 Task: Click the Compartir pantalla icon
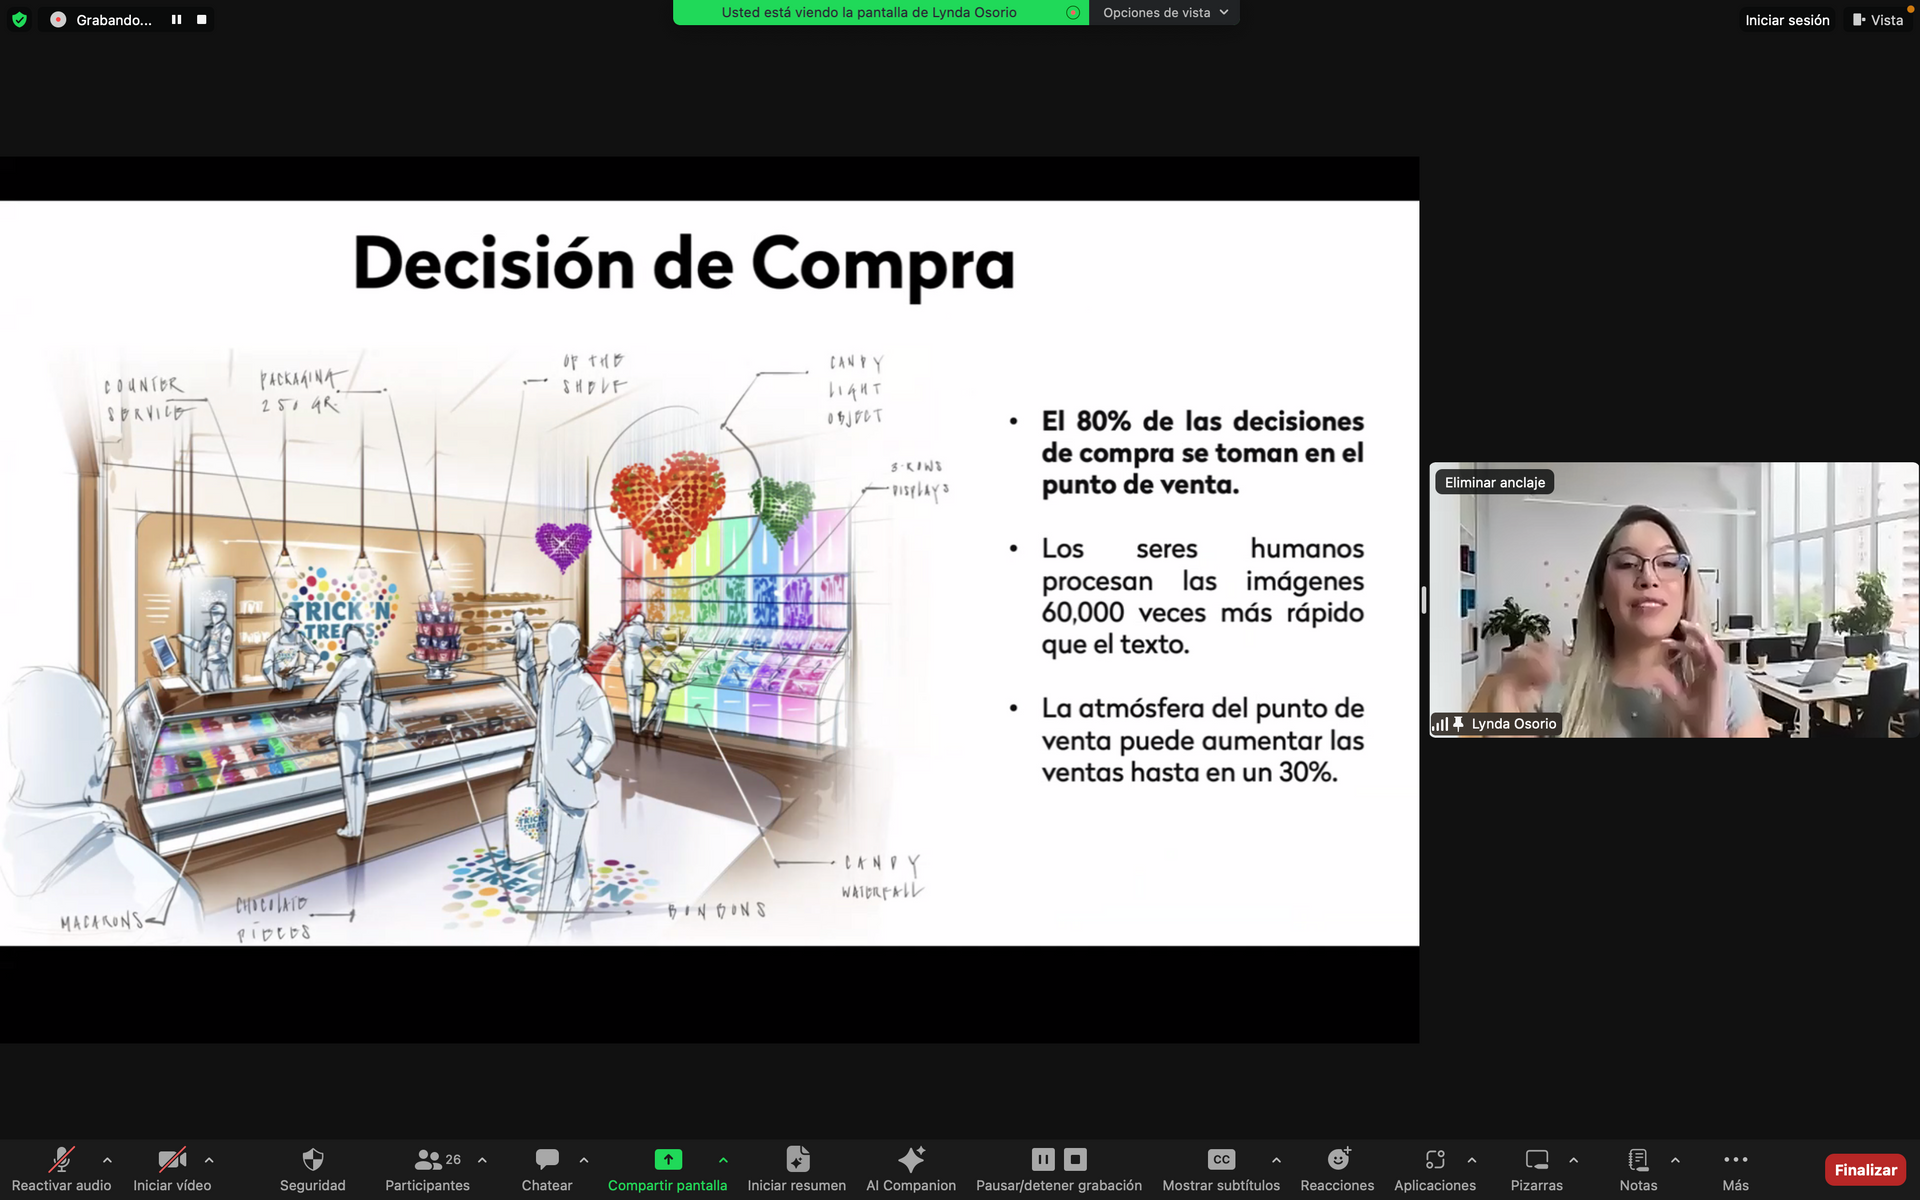click(667, 1160)
